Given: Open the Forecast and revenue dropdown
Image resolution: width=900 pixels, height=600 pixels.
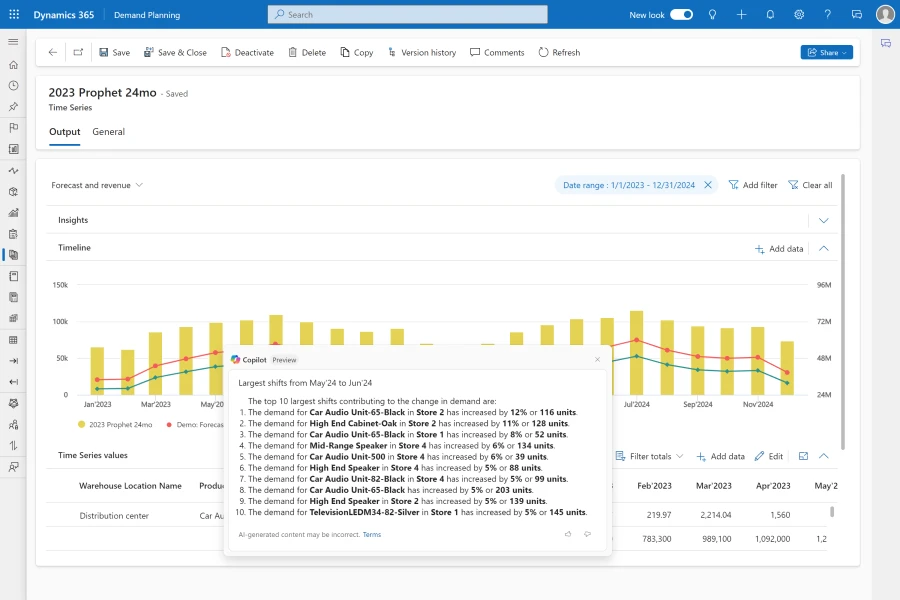Looking at the screenshot, I should (95, 185).
